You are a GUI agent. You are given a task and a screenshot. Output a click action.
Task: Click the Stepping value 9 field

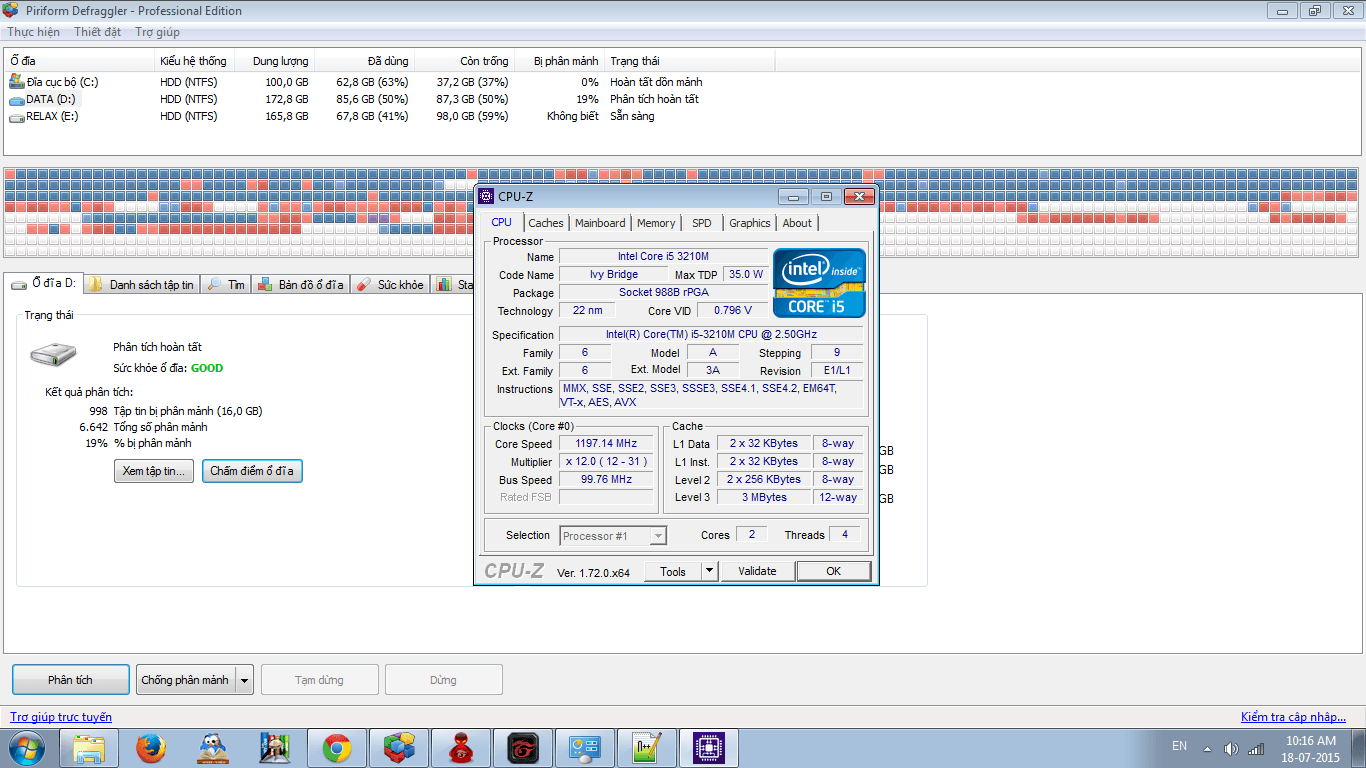[x=836, y=353]
